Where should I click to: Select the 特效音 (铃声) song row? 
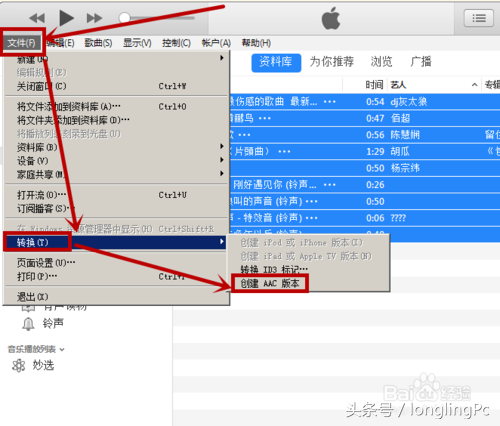click(x=365, y=218)
